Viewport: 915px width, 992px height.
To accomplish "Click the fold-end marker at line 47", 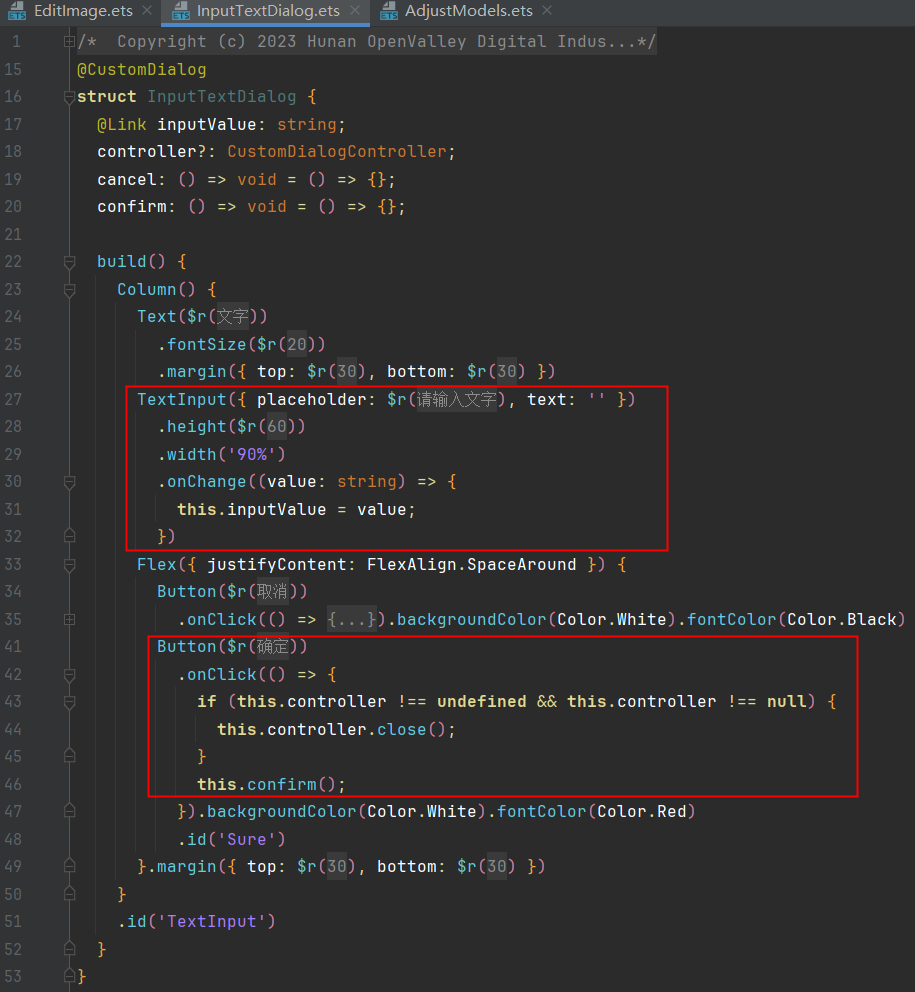I will coord(70,811).
